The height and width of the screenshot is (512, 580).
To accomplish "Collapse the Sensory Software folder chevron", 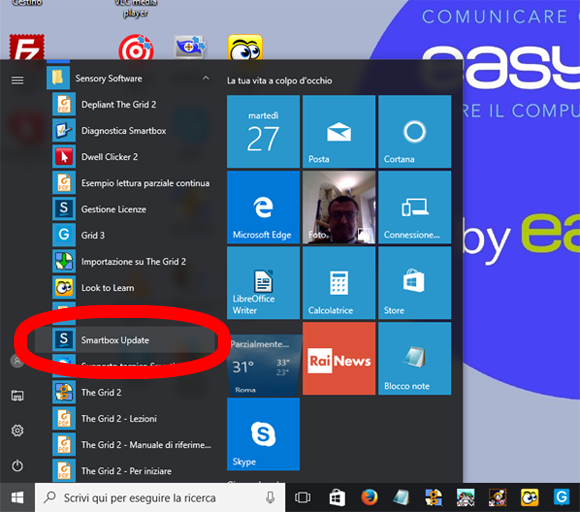I will [x=206, y=78].
